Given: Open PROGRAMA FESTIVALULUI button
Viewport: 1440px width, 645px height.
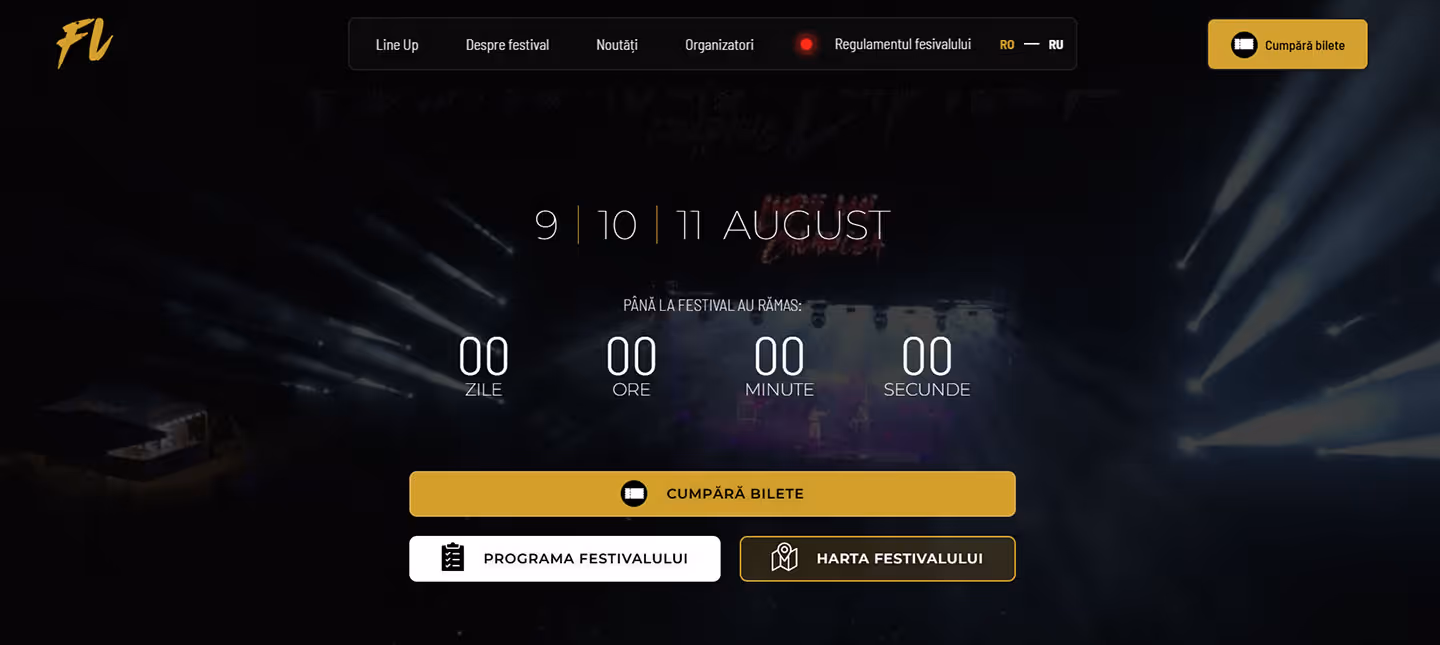Looking at the screenshot, I should (x=564, y=558).
